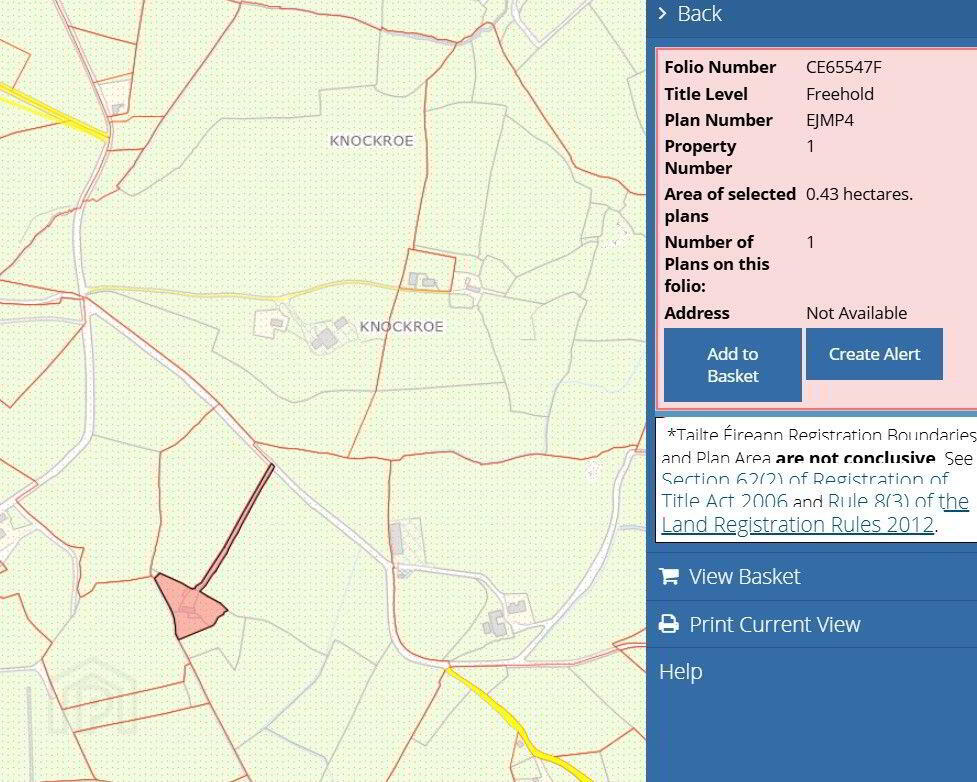Open Section 62(2) Registration of Title Act link

[x=804, y=490]
